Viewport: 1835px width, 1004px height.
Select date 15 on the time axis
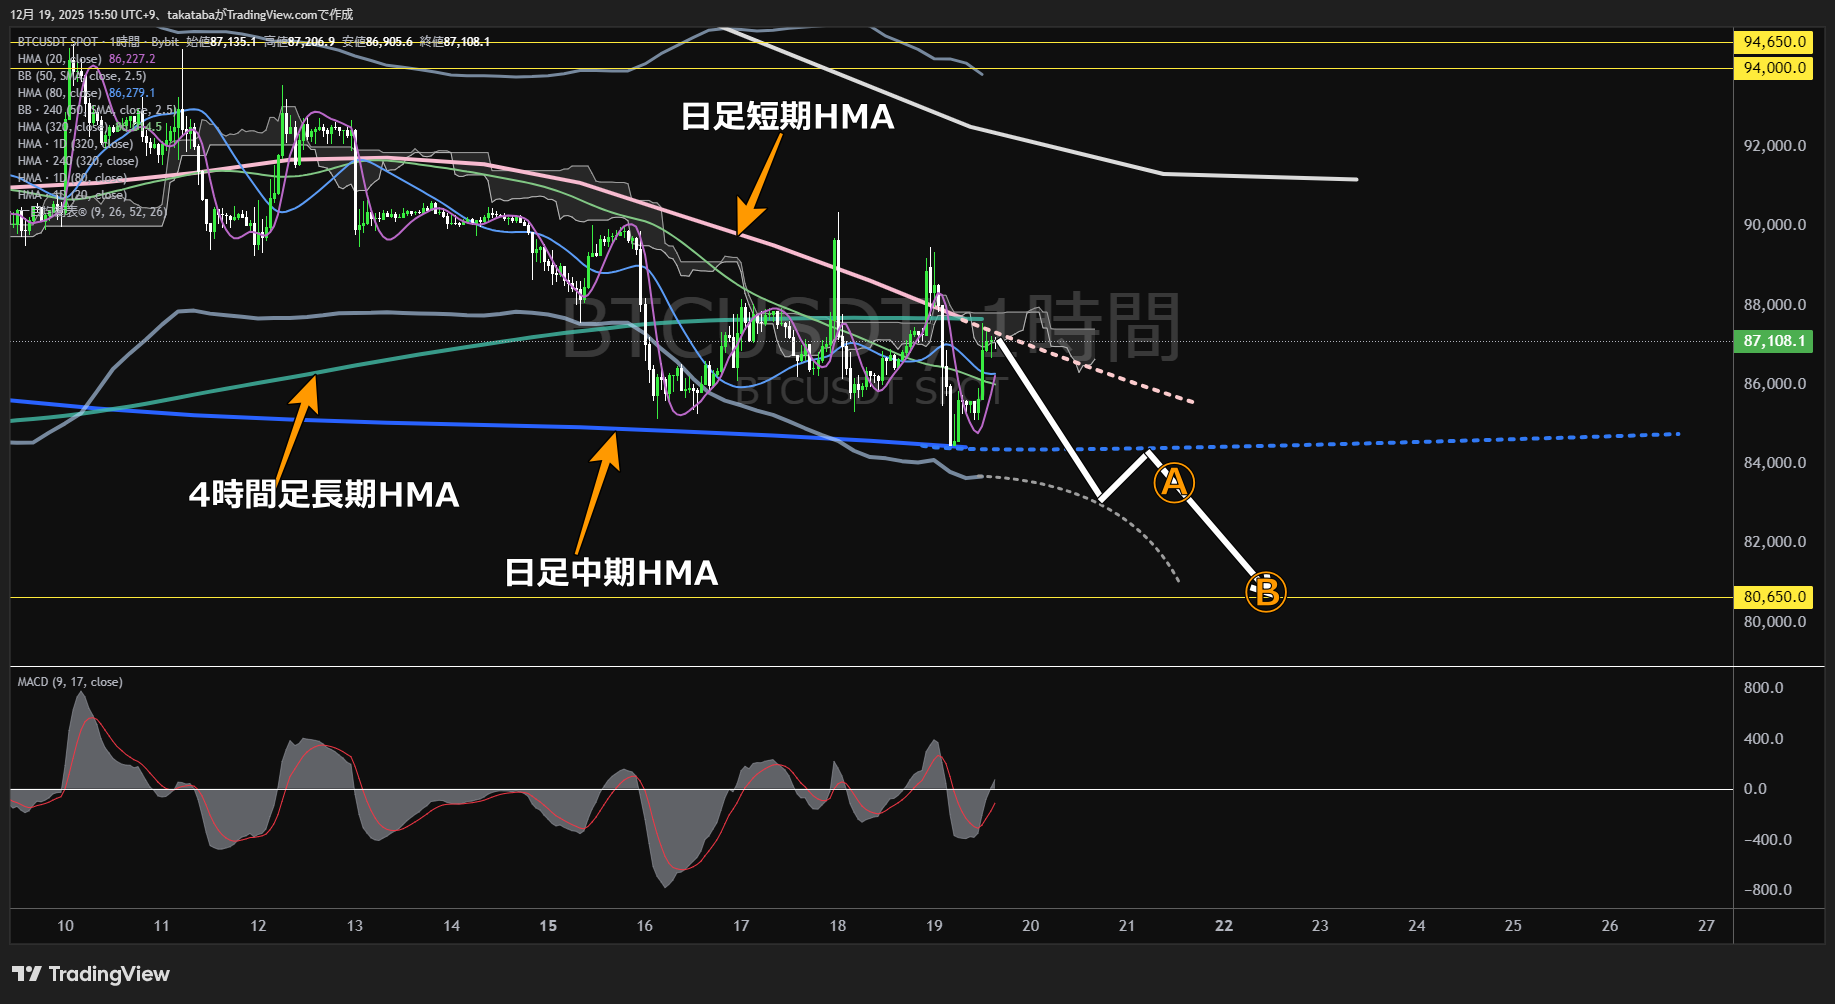click(x=548, y=926)
